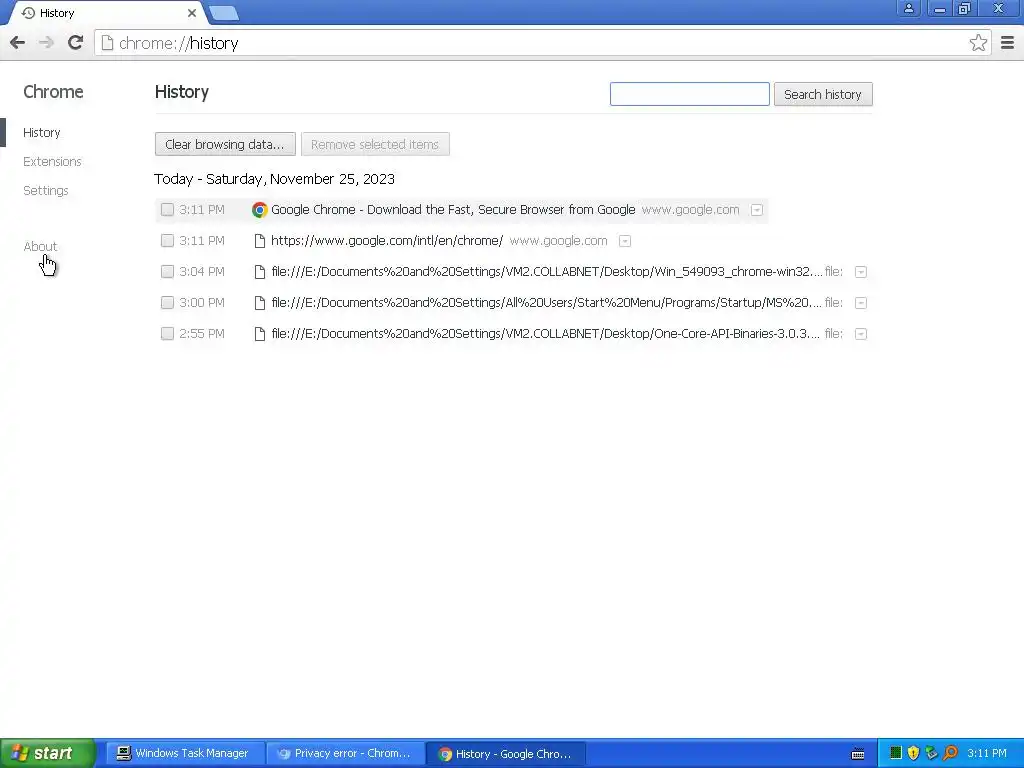This screenshot has width=1024, height=768.
Task: Open the https://www.google.com/intl/en/chrome/ link
Action: (x=387, y=240)
